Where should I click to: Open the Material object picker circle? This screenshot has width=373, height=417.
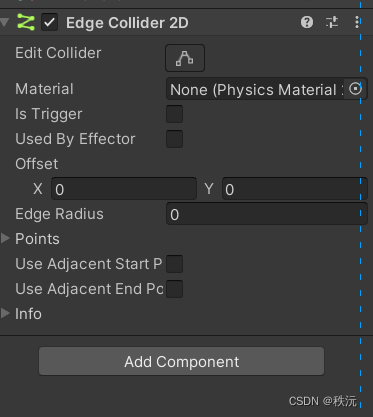coord(355,89)
